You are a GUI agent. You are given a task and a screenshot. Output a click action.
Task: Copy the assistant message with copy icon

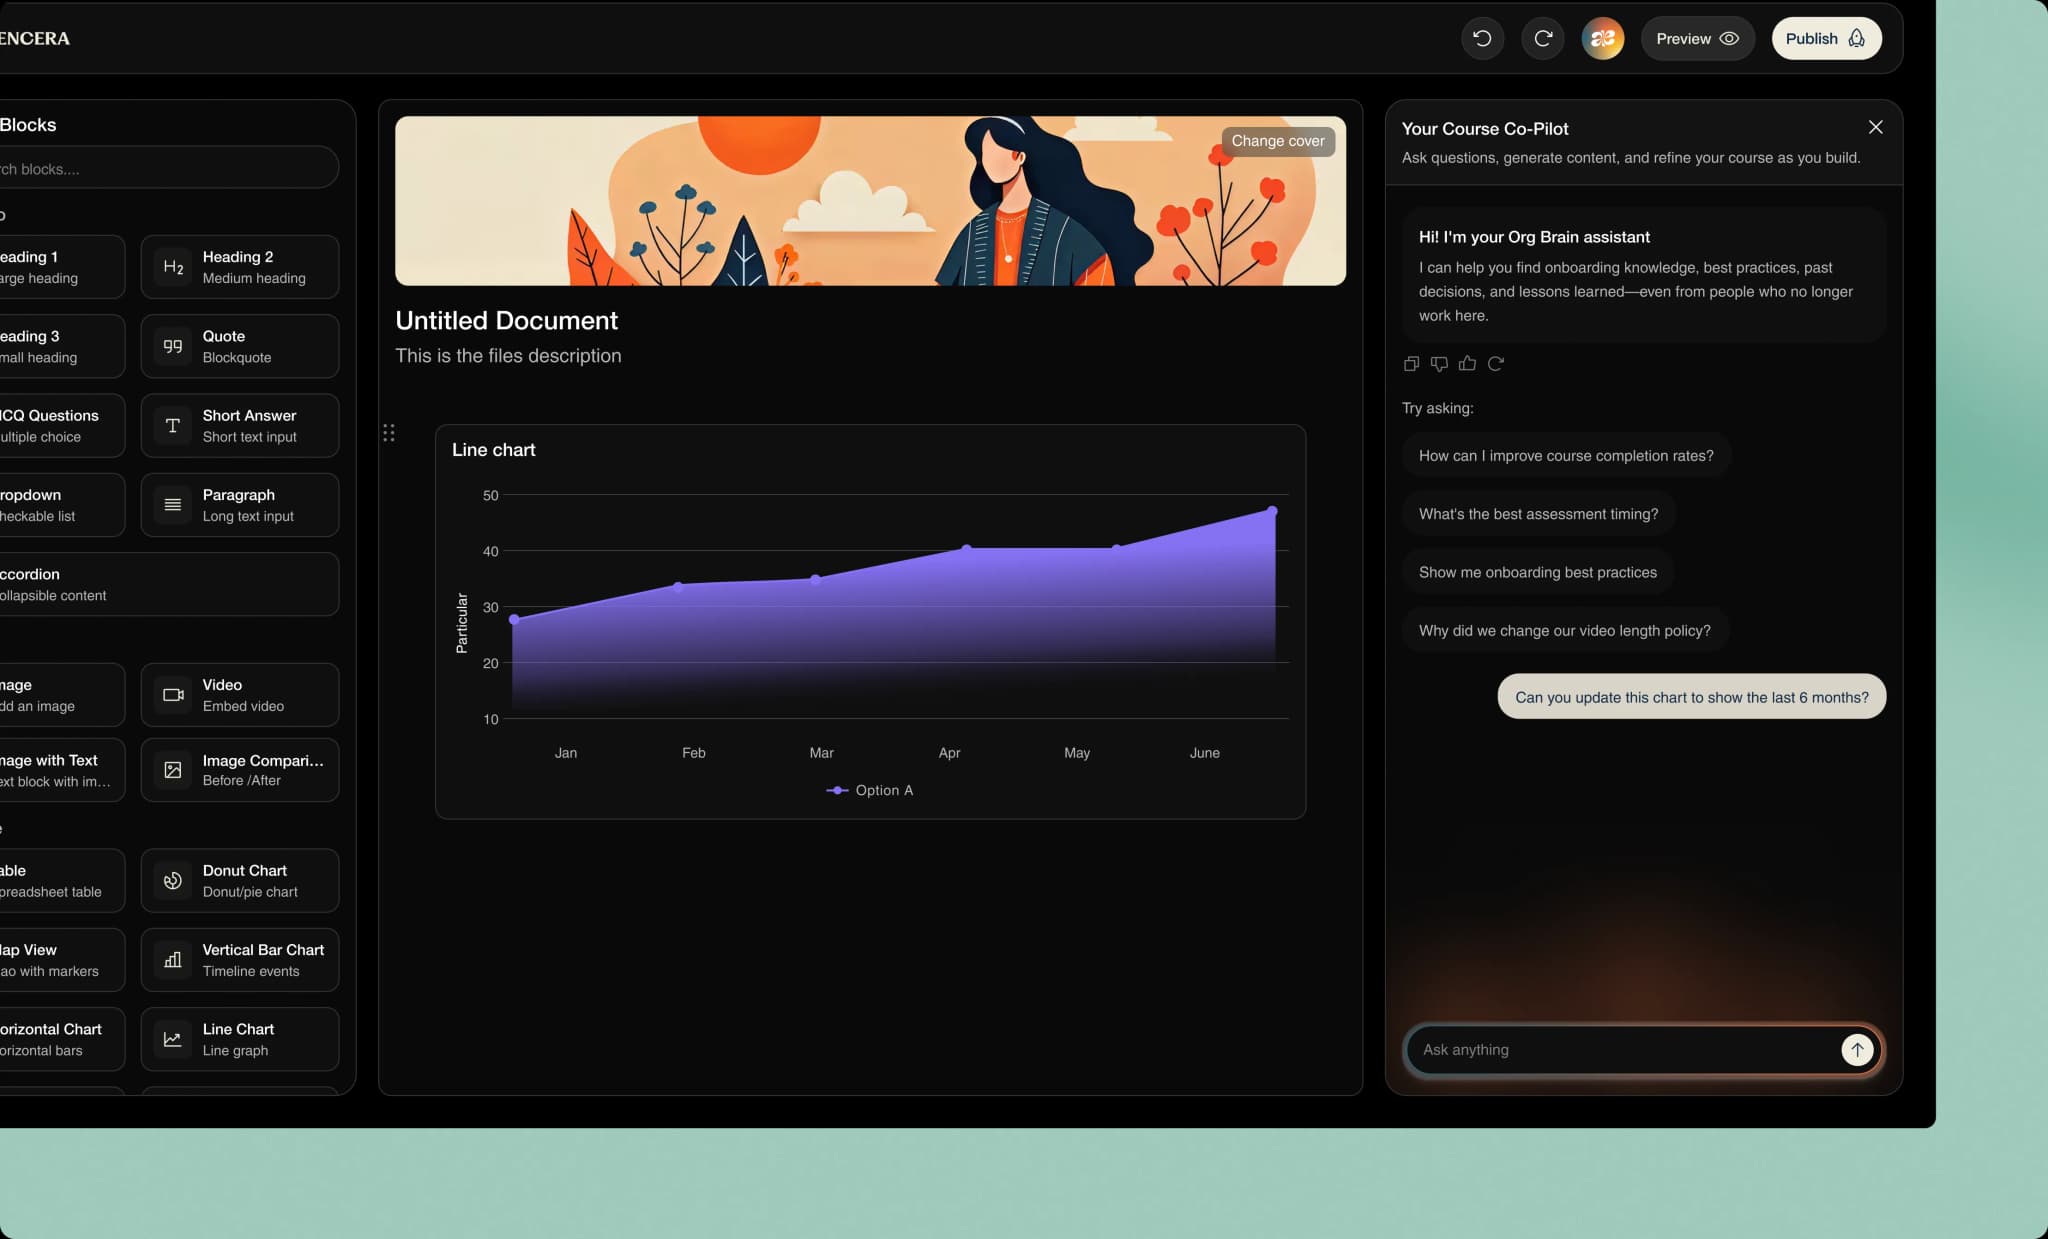(1411, 364)
